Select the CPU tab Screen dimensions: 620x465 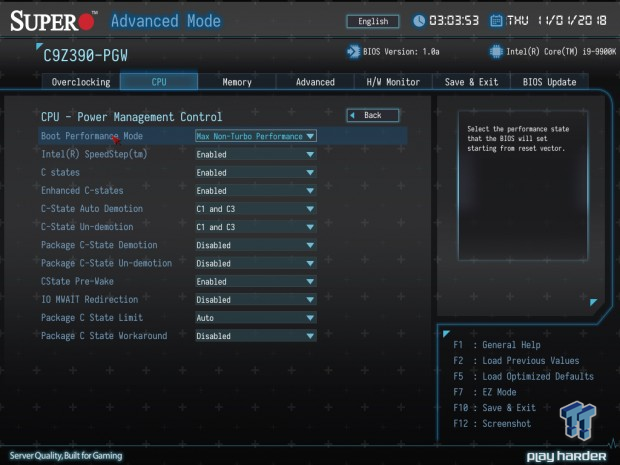click(159, 82)
